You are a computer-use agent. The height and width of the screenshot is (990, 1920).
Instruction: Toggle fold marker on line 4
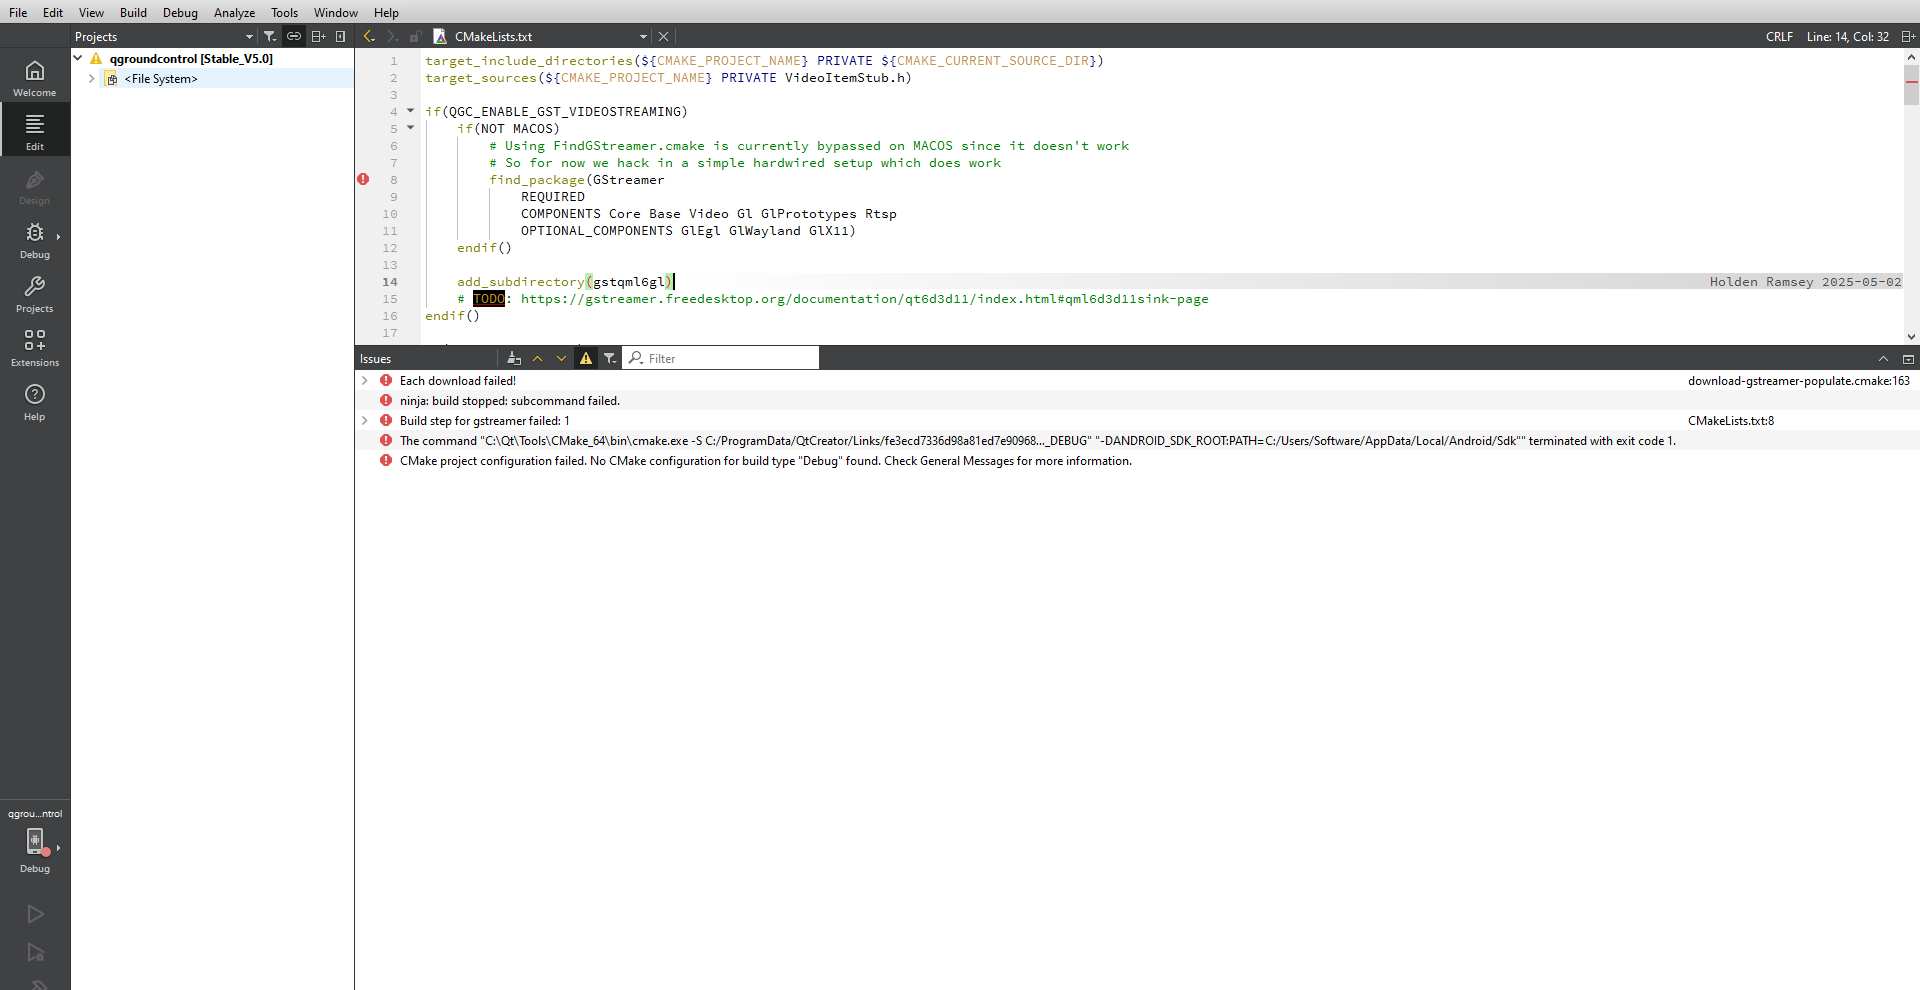[x=410, y=111]
